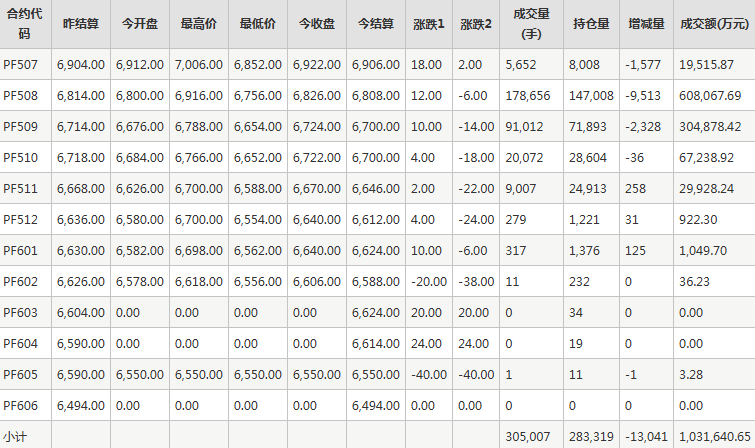The height and width of the screenshot is (448, 755).
Task: Select contract code PF605
Action: click(20, 374)
